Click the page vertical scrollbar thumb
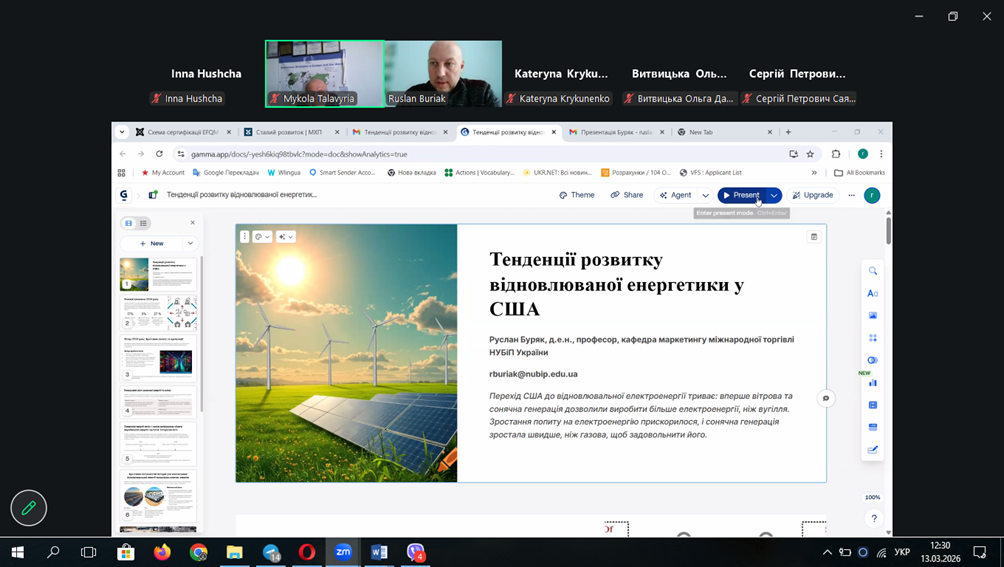1004x567 pixels. click(888, 230)
